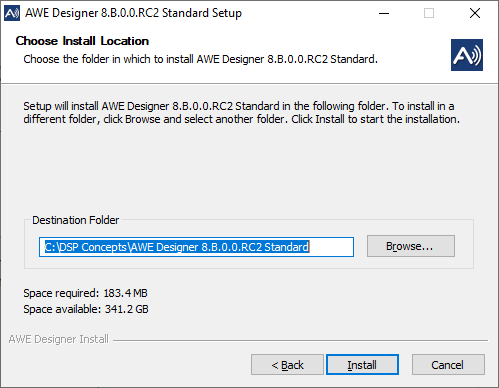Screen dimensions: 499x388
Task: Click the Destination Folder group label
Action: click(76, 220)
